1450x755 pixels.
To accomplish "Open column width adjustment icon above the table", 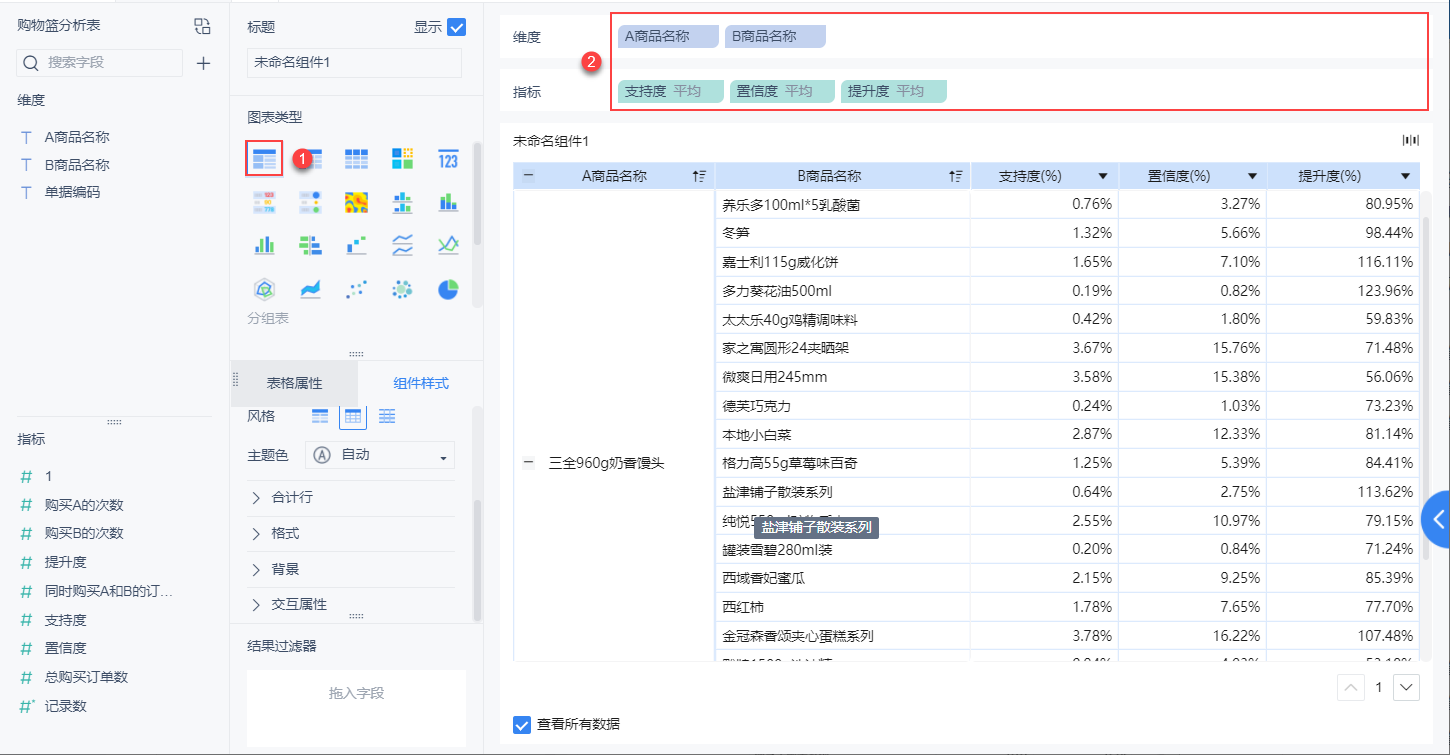I will pyautogui.click(x=1410, y=141).
